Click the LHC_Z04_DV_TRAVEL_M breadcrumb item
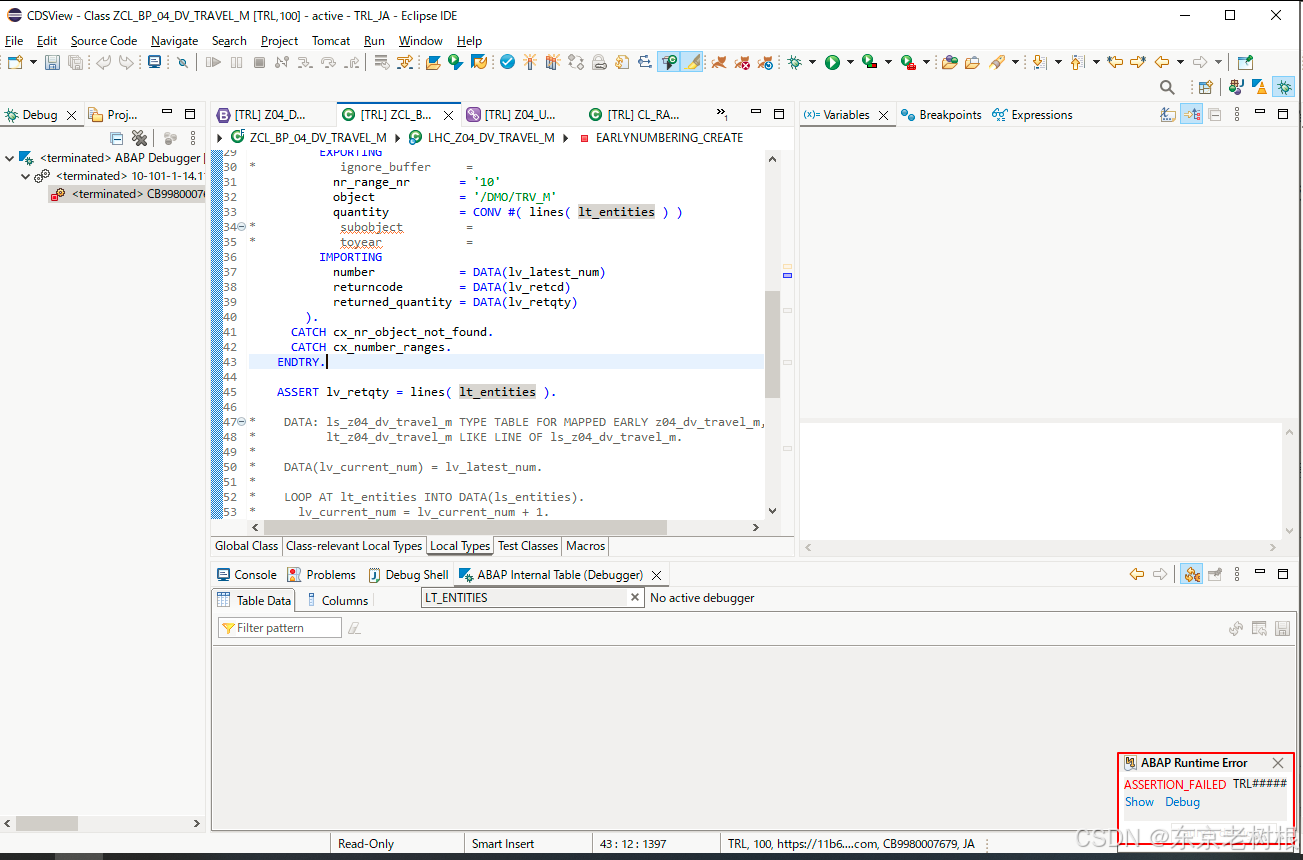Image resolution: width=1303 pixels, height=860 pixels. click(491, 137)
